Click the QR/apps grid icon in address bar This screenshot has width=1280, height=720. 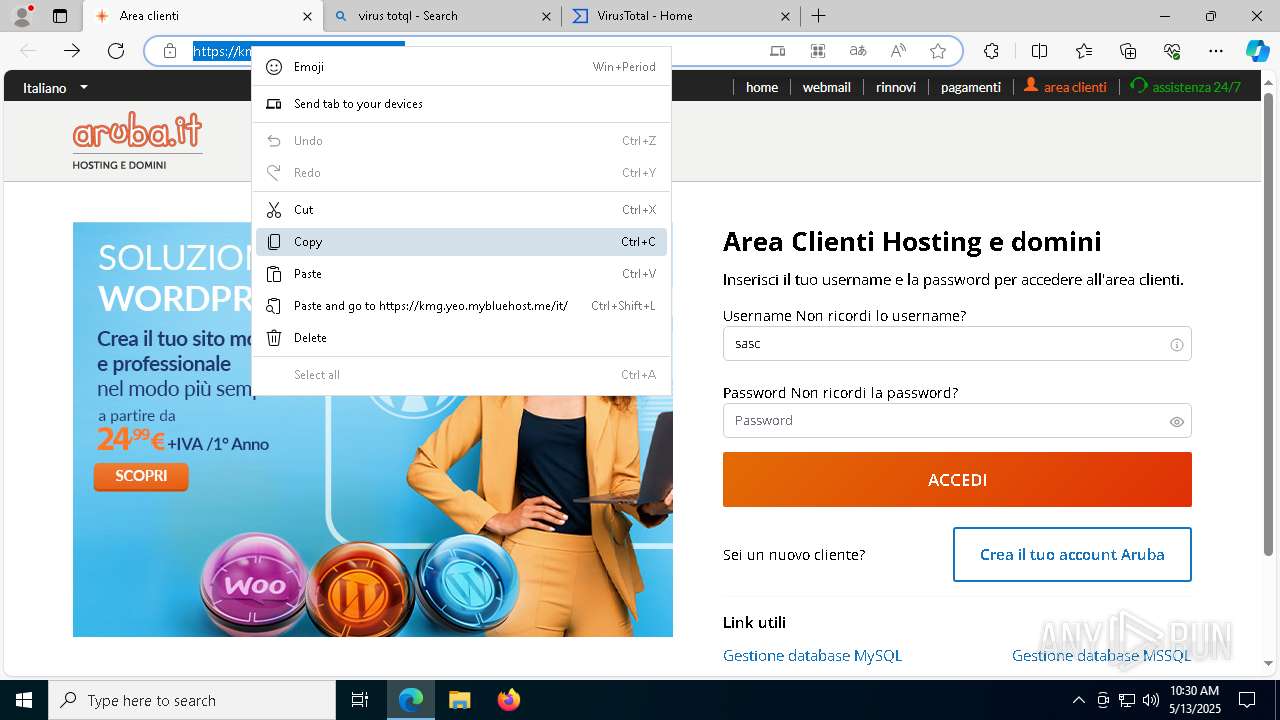pos(818,51)
